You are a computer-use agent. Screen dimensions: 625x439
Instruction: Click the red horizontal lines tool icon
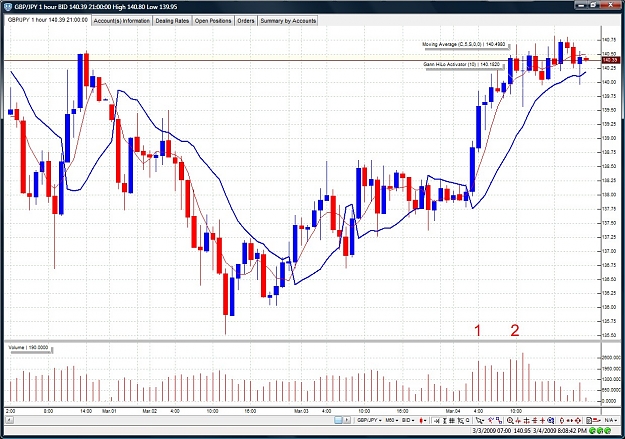click(x=535, y=420)
